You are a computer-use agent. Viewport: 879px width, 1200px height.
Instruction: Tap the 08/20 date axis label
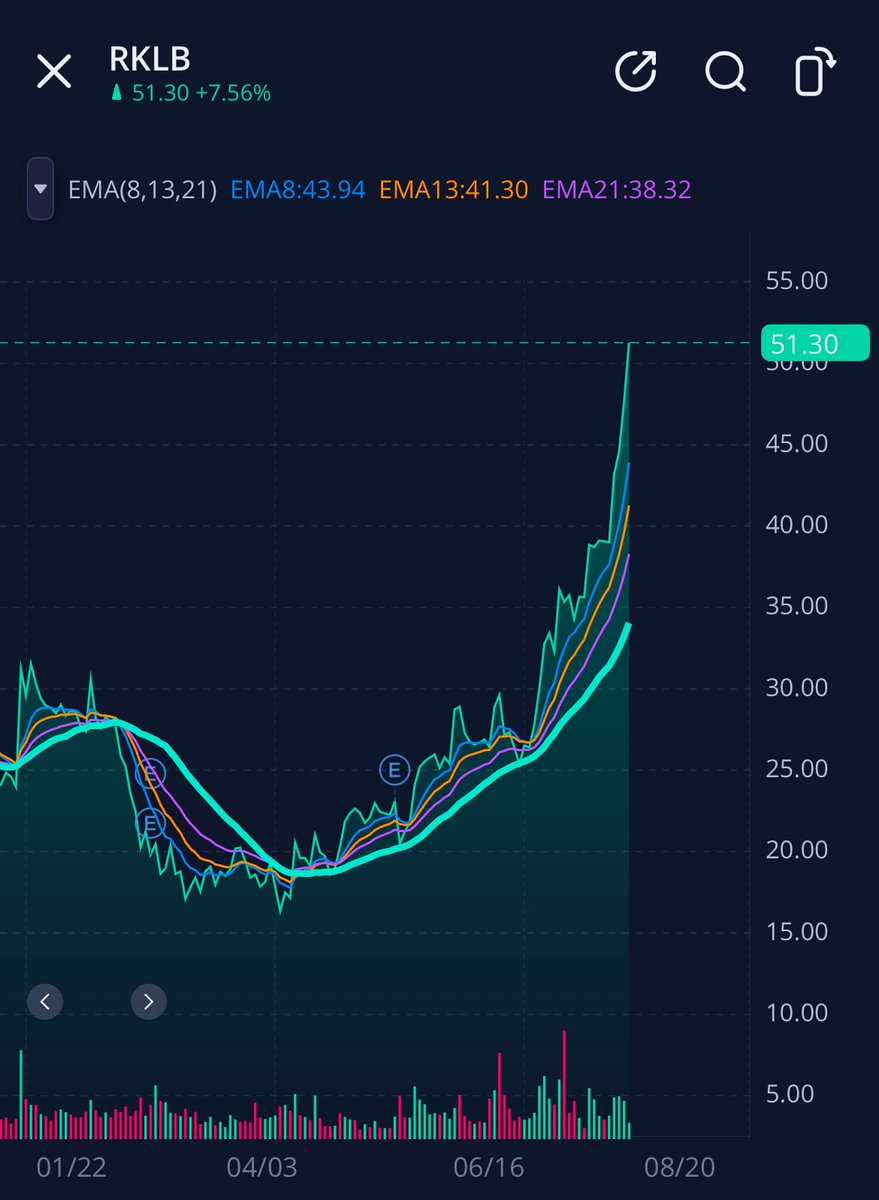click(x=680, y=1167)
